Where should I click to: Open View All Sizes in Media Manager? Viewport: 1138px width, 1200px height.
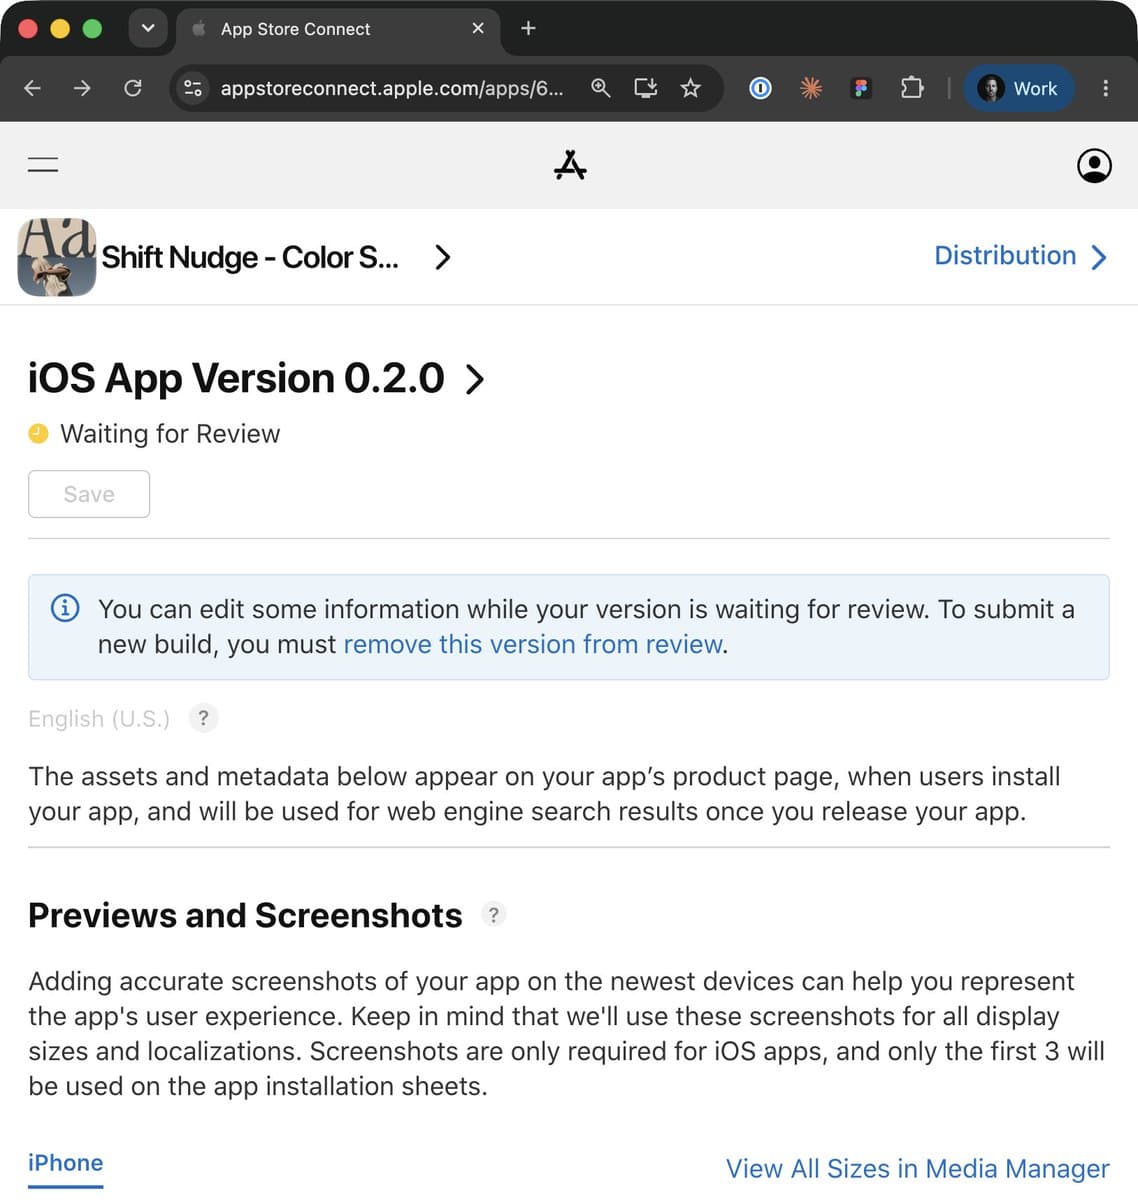pos(918,1168)
